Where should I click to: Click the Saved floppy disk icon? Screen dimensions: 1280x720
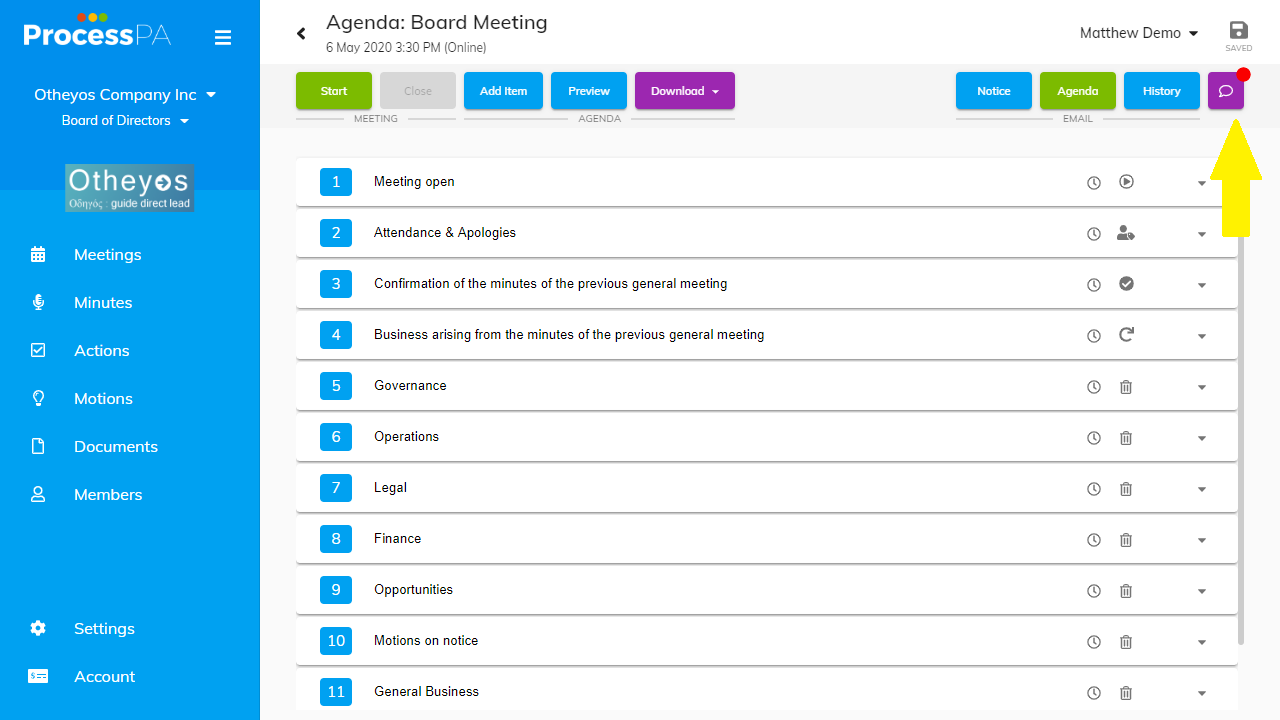pos(1238,31)
